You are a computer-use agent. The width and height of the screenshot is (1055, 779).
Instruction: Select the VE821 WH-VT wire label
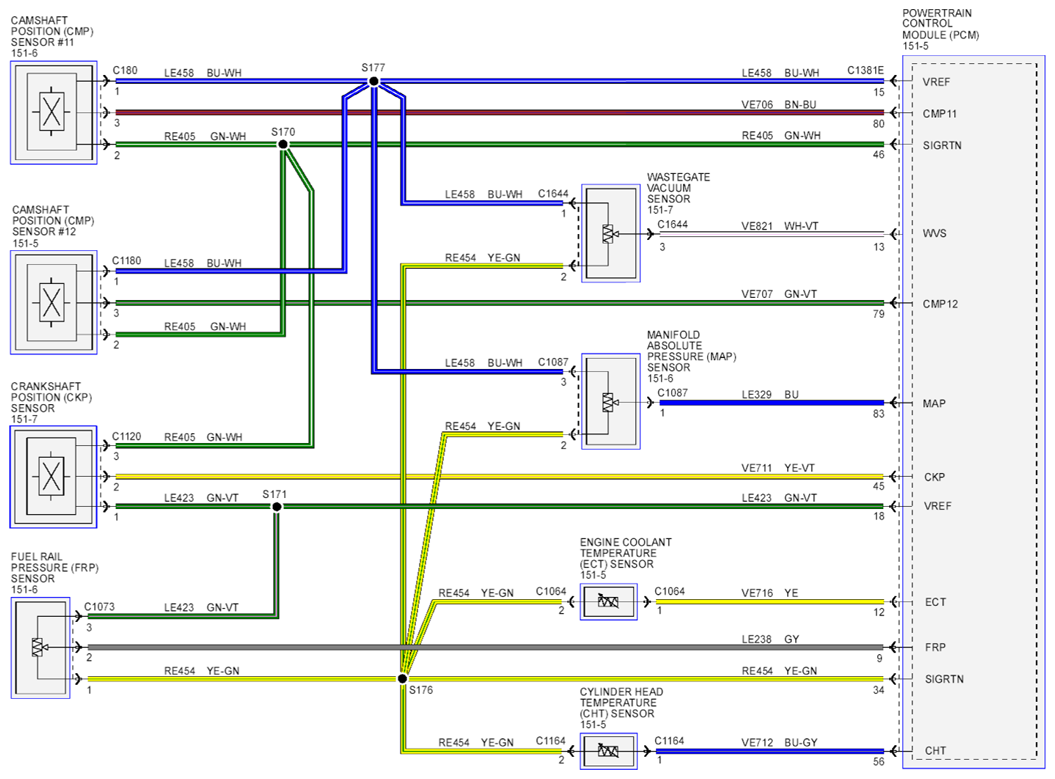pyautogui.click(x=780, y=226)
